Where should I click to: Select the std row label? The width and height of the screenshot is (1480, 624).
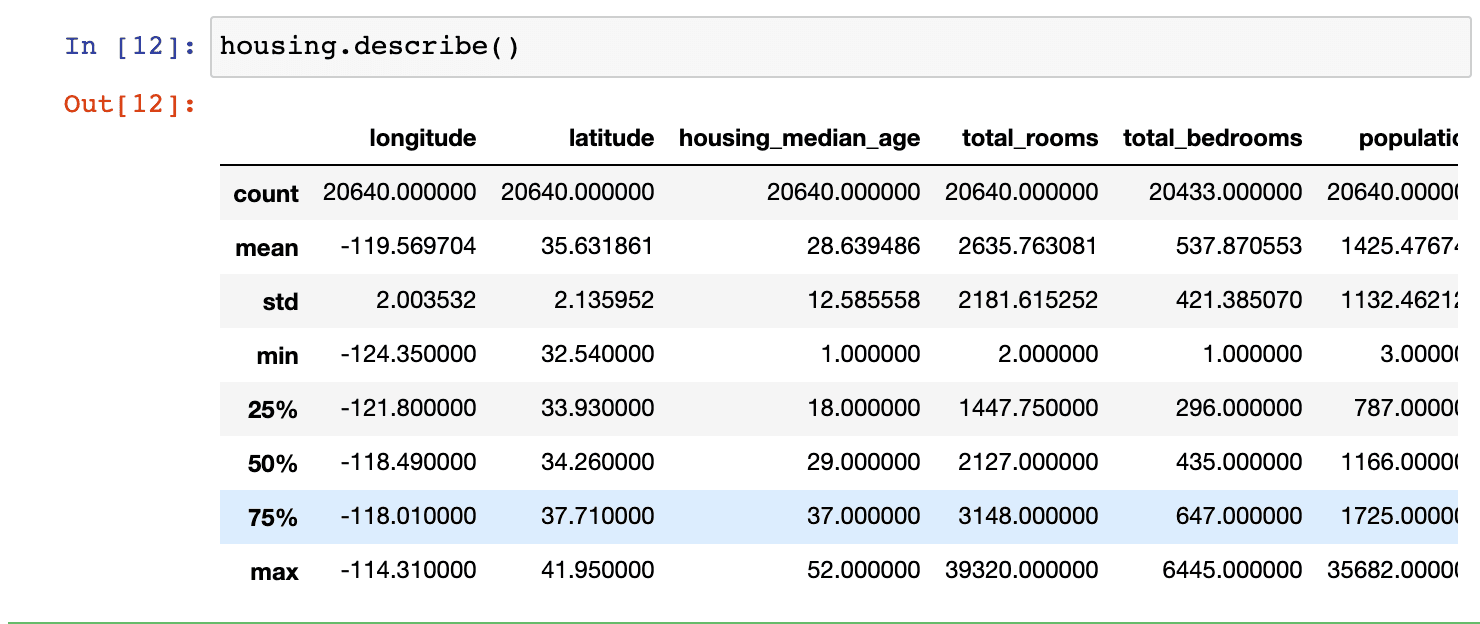(x=280, y=302)
